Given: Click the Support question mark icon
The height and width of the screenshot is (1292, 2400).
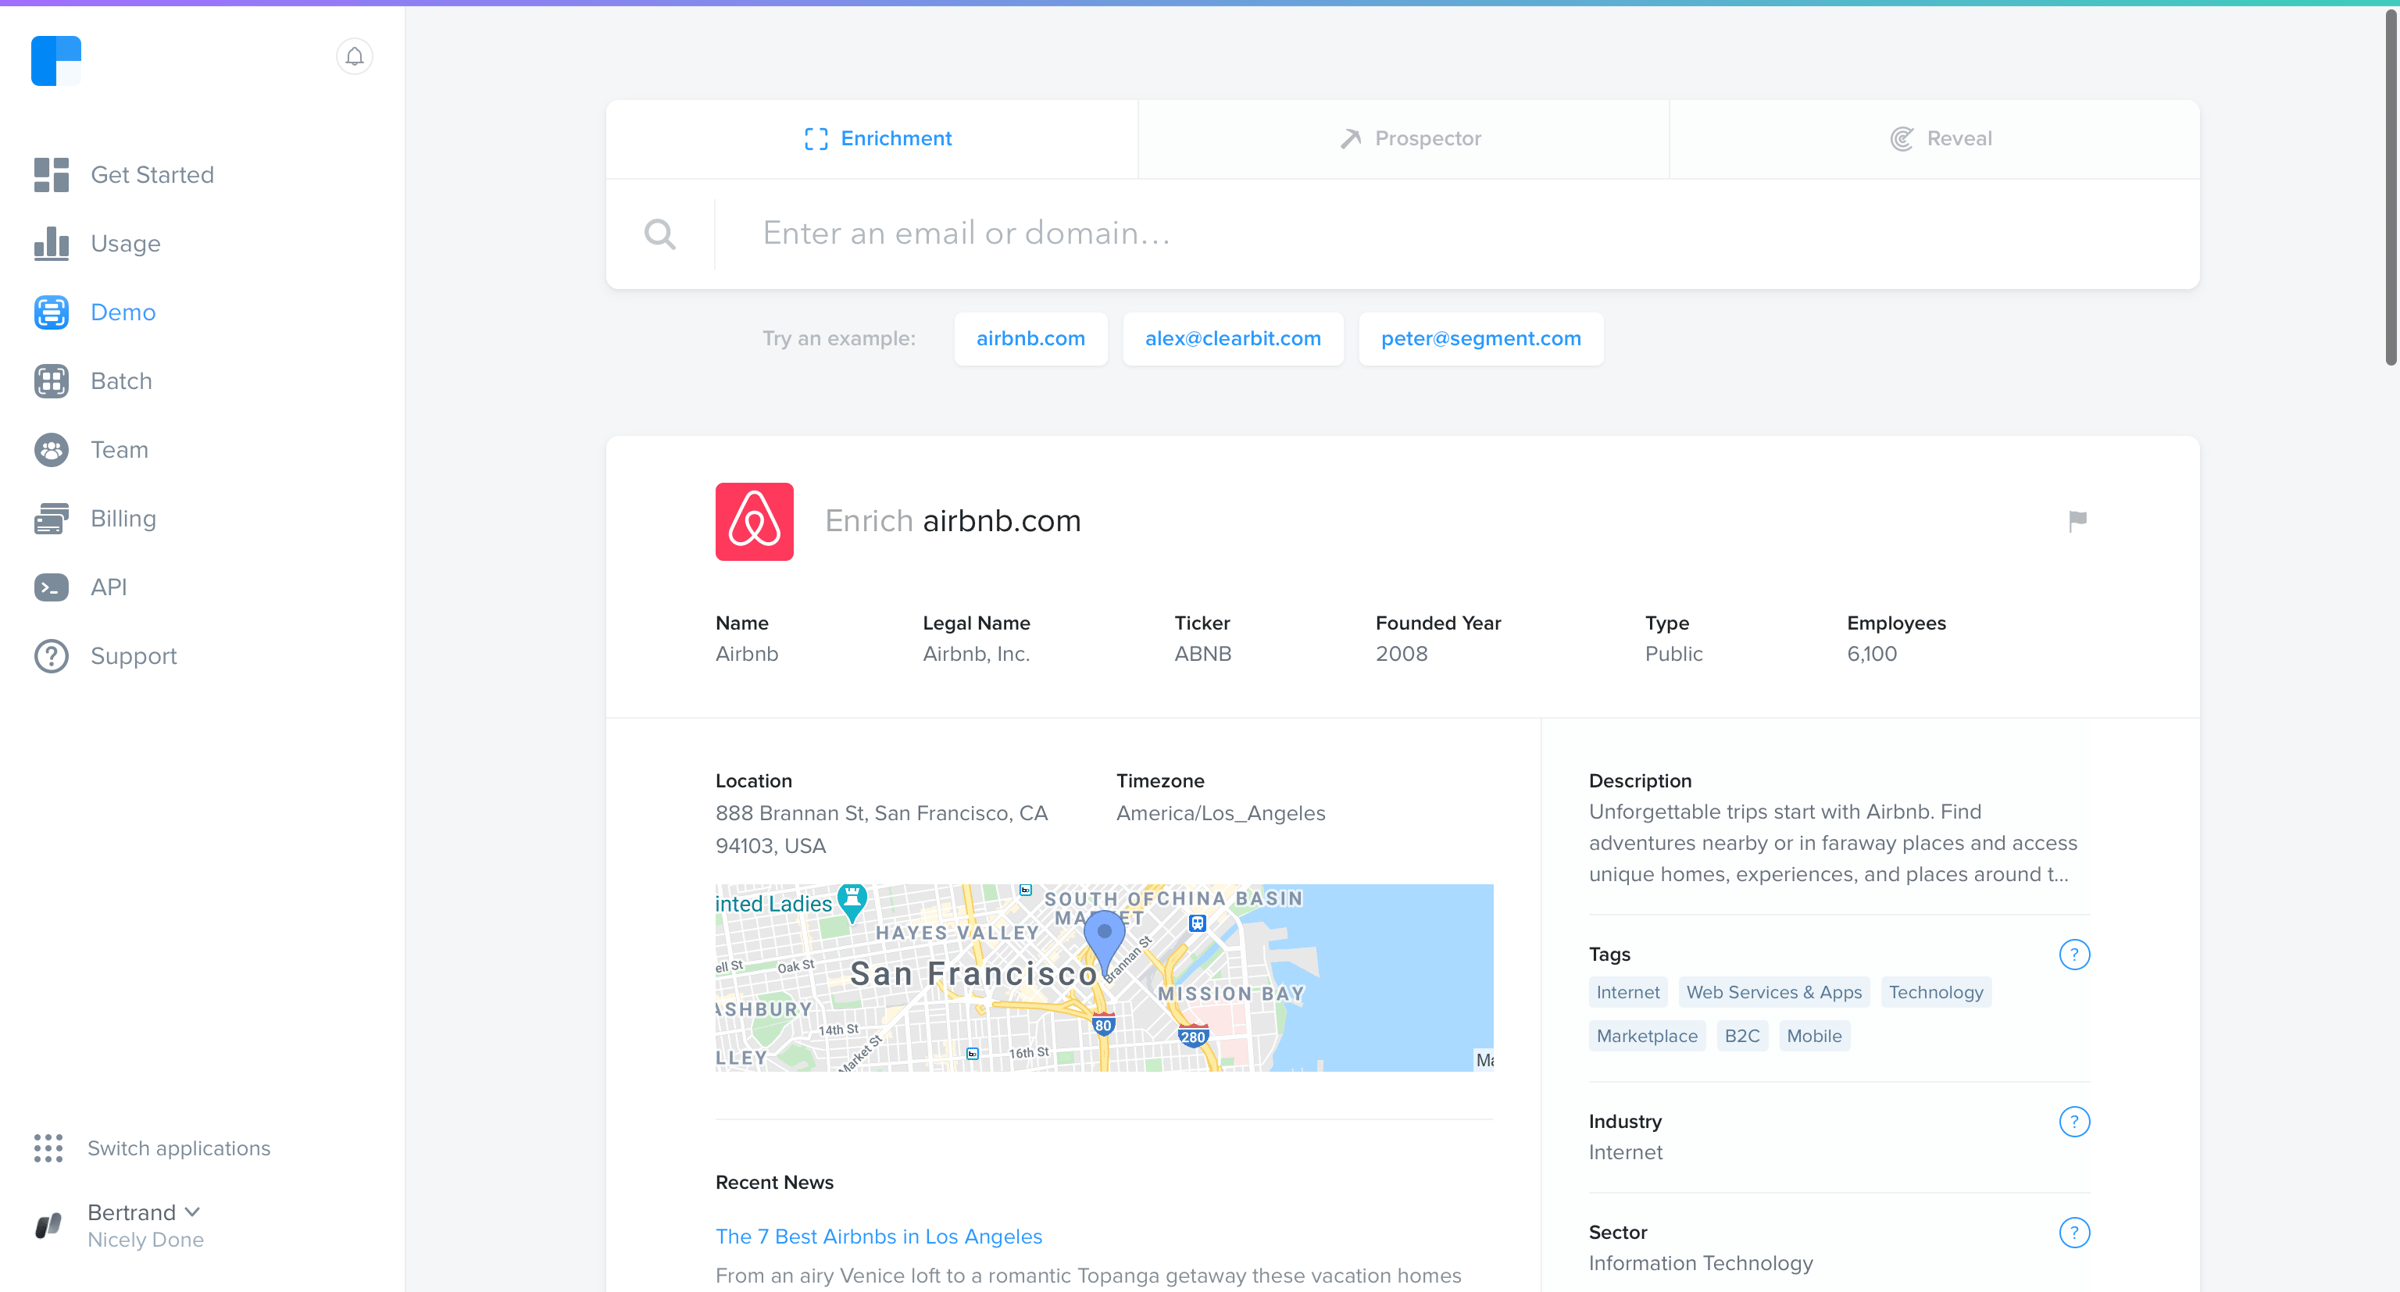Looking at the screenshot, I should (51, 656).
